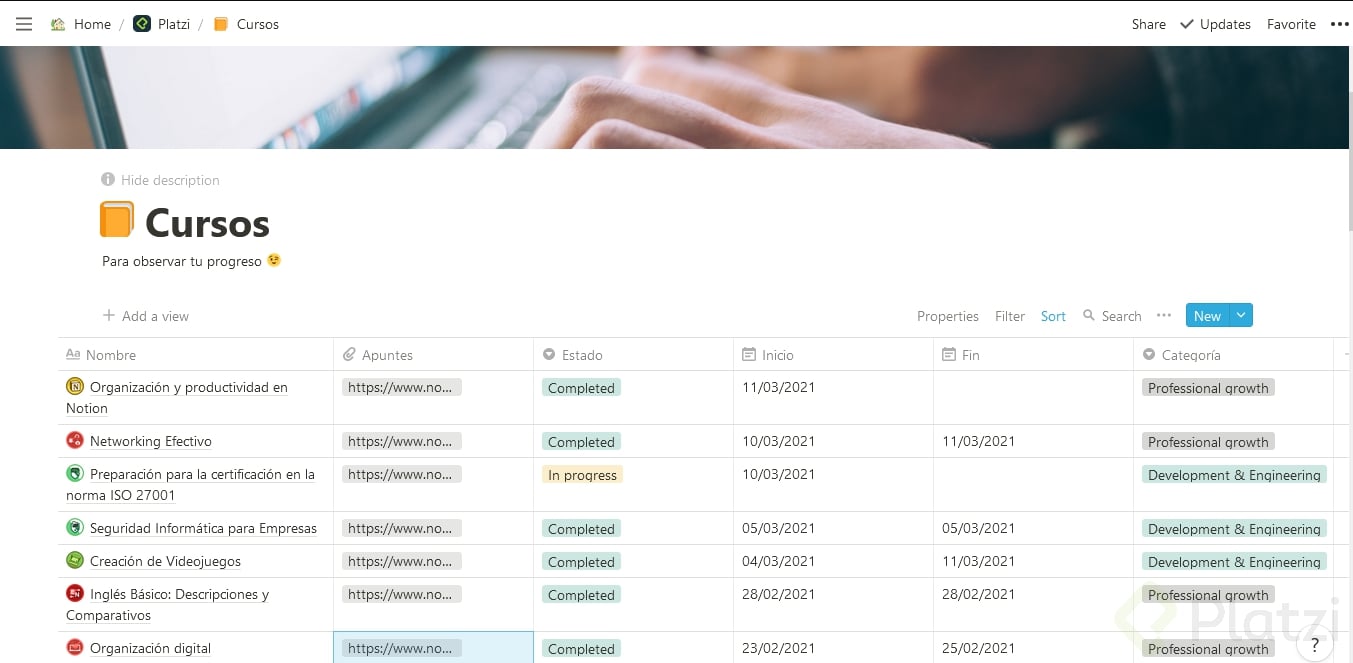Click Add a view
Image resolution: width=1353 pixels, height=663 pixels.
146,316
